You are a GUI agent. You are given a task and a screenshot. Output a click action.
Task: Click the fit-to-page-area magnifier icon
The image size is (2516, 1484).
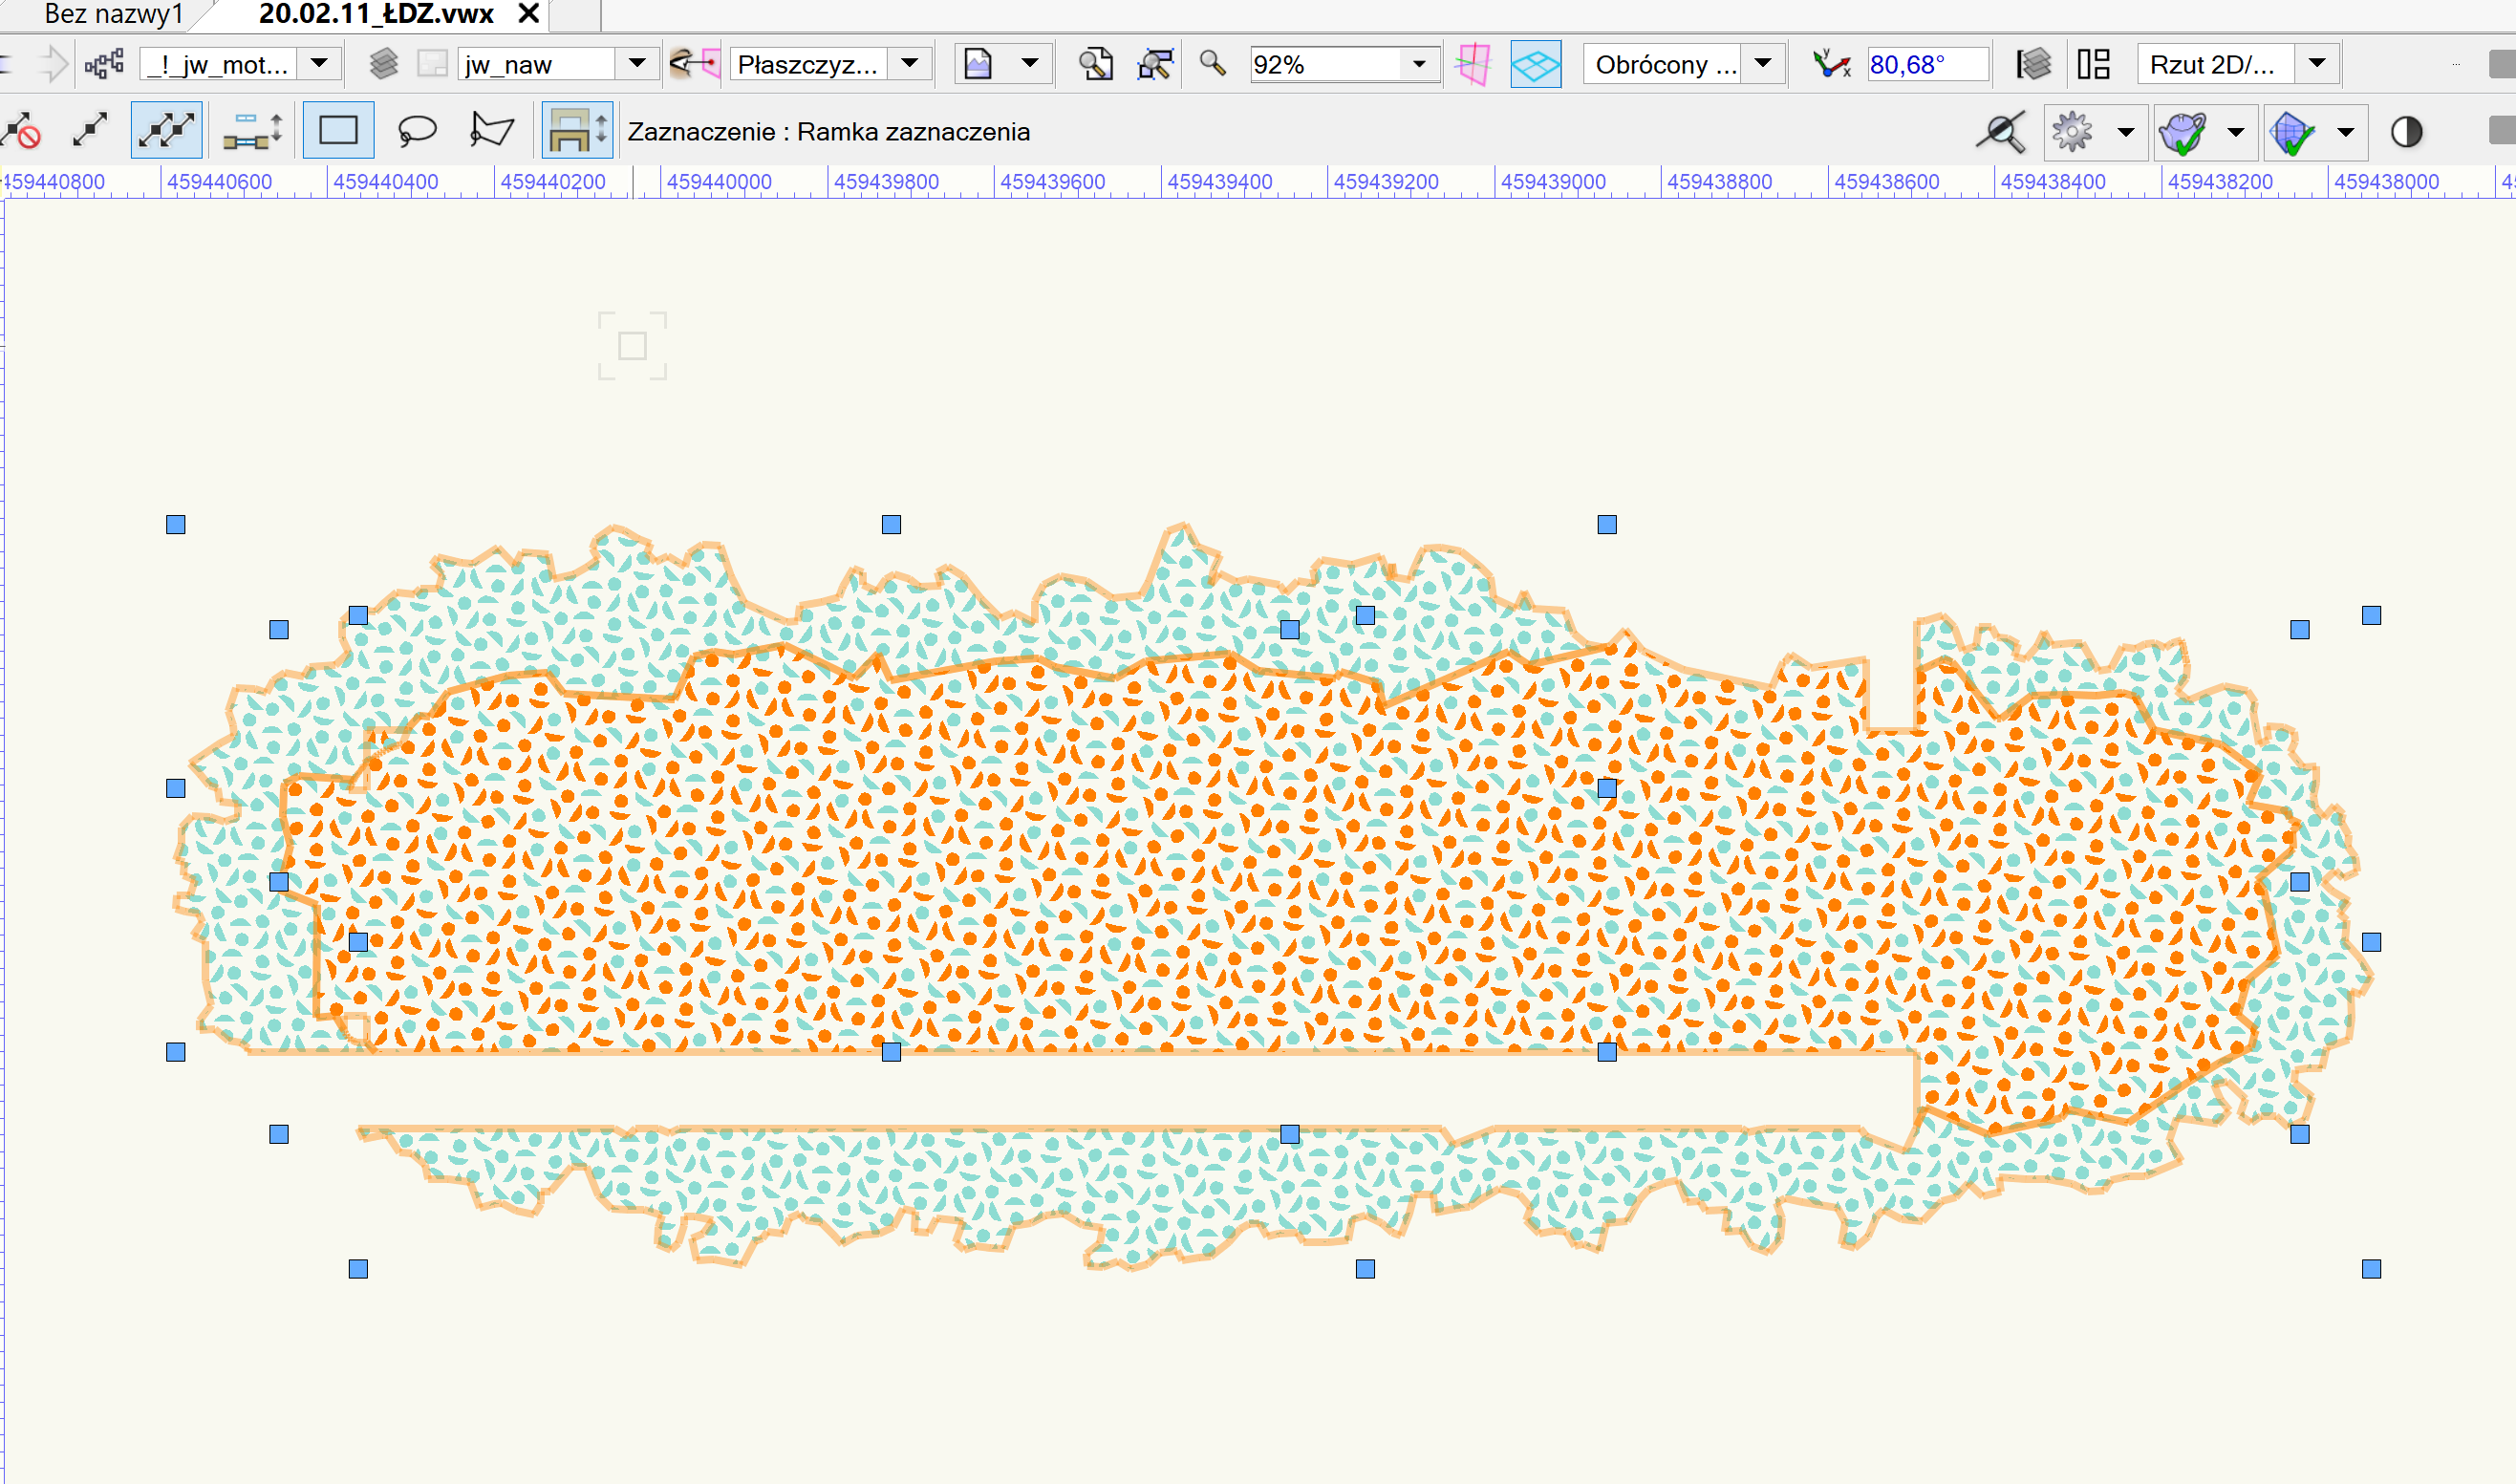tap(1093, 64)
